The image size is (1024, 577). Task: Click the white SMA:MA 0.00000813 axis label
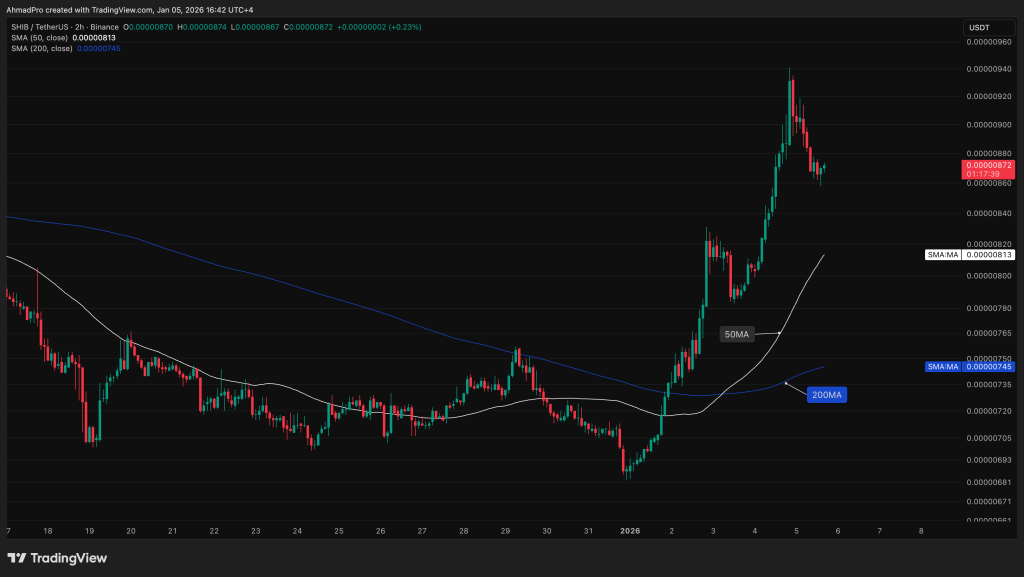971,255
